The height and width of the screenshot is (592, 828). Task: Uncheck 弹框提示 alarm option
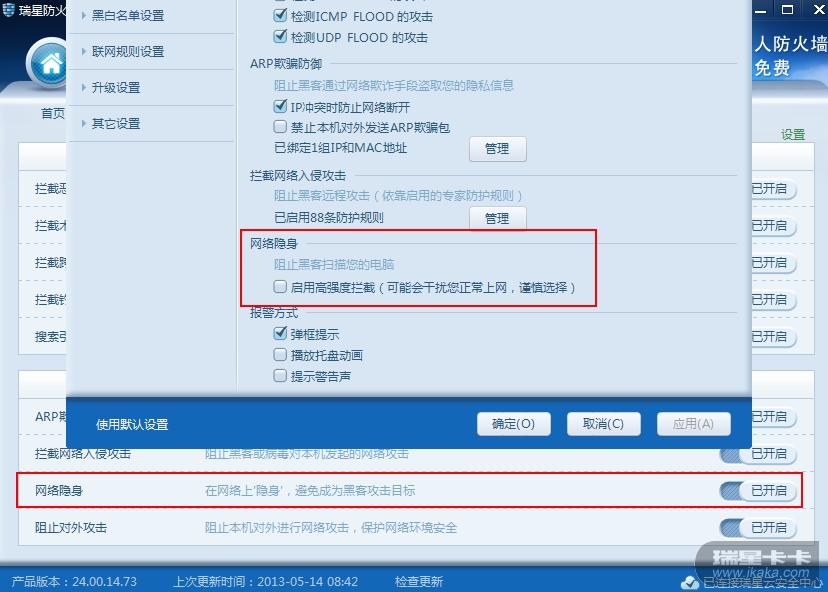(x=280, y=334)
